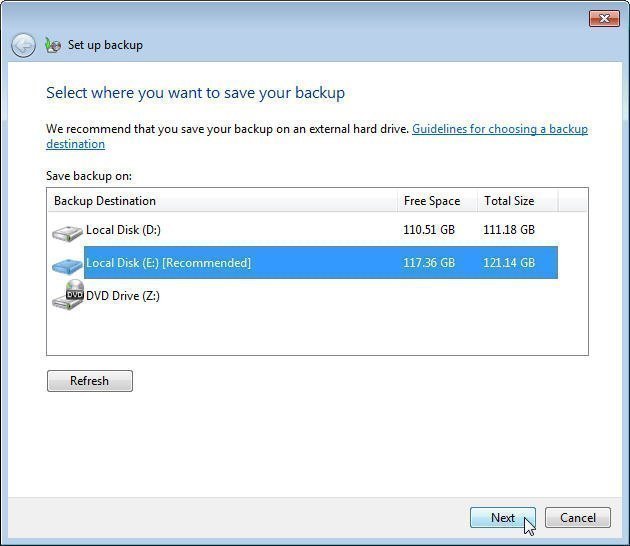Sort by the Total Size column header
The width and height of the screenshot is (630, 546).
coord(509,201)
